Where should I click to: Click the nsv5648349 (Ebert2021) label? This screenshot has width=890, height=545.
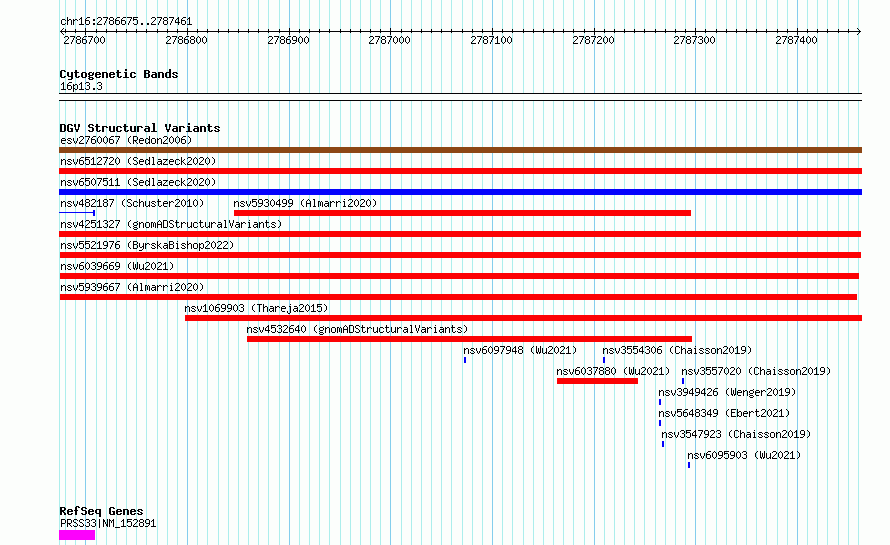pos(724,413)
